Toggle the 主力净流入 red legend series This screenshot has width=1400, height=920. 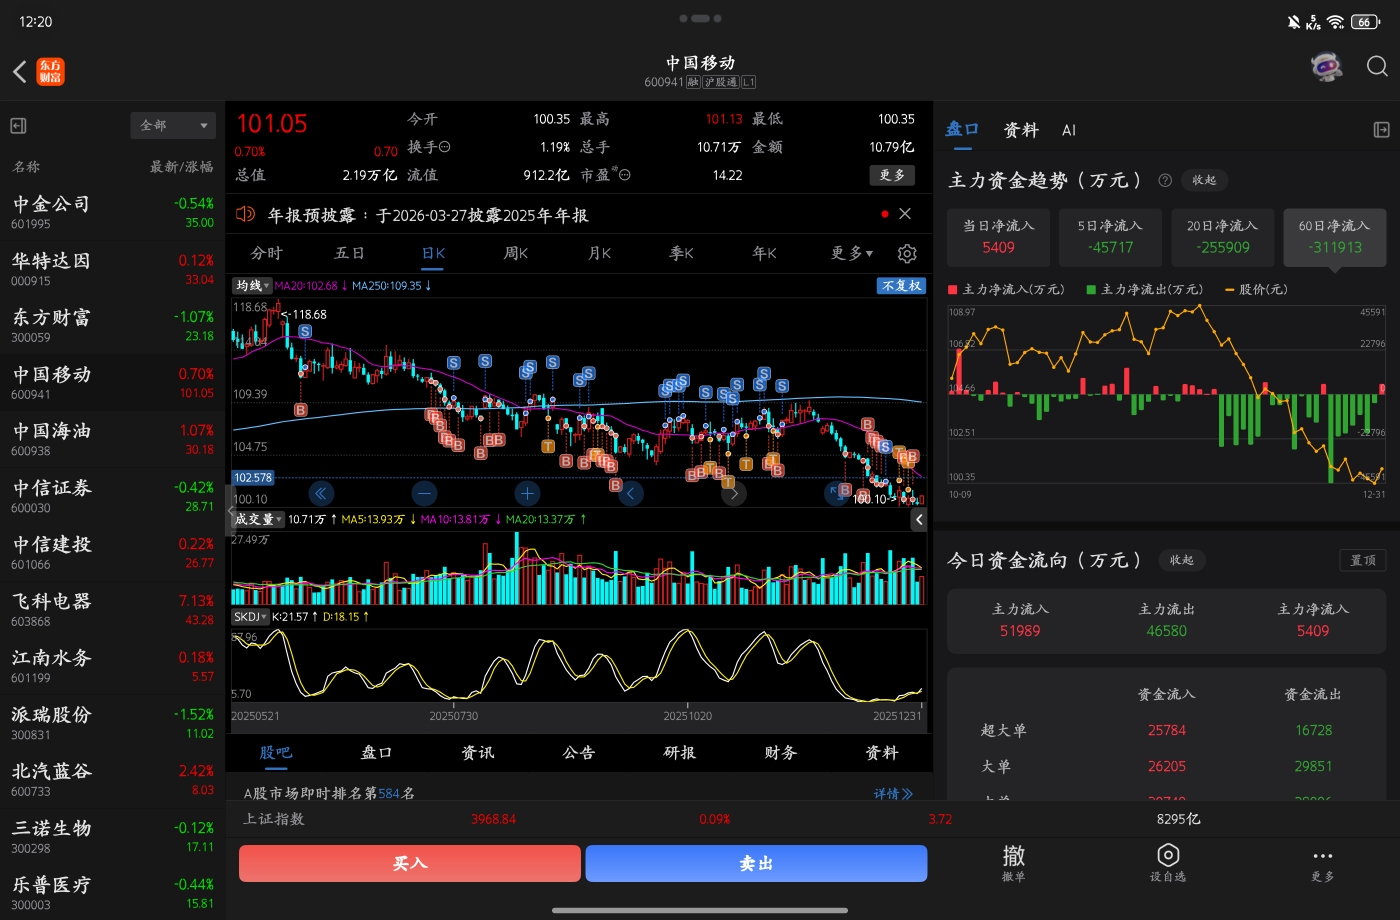(x=1006, y=290)
